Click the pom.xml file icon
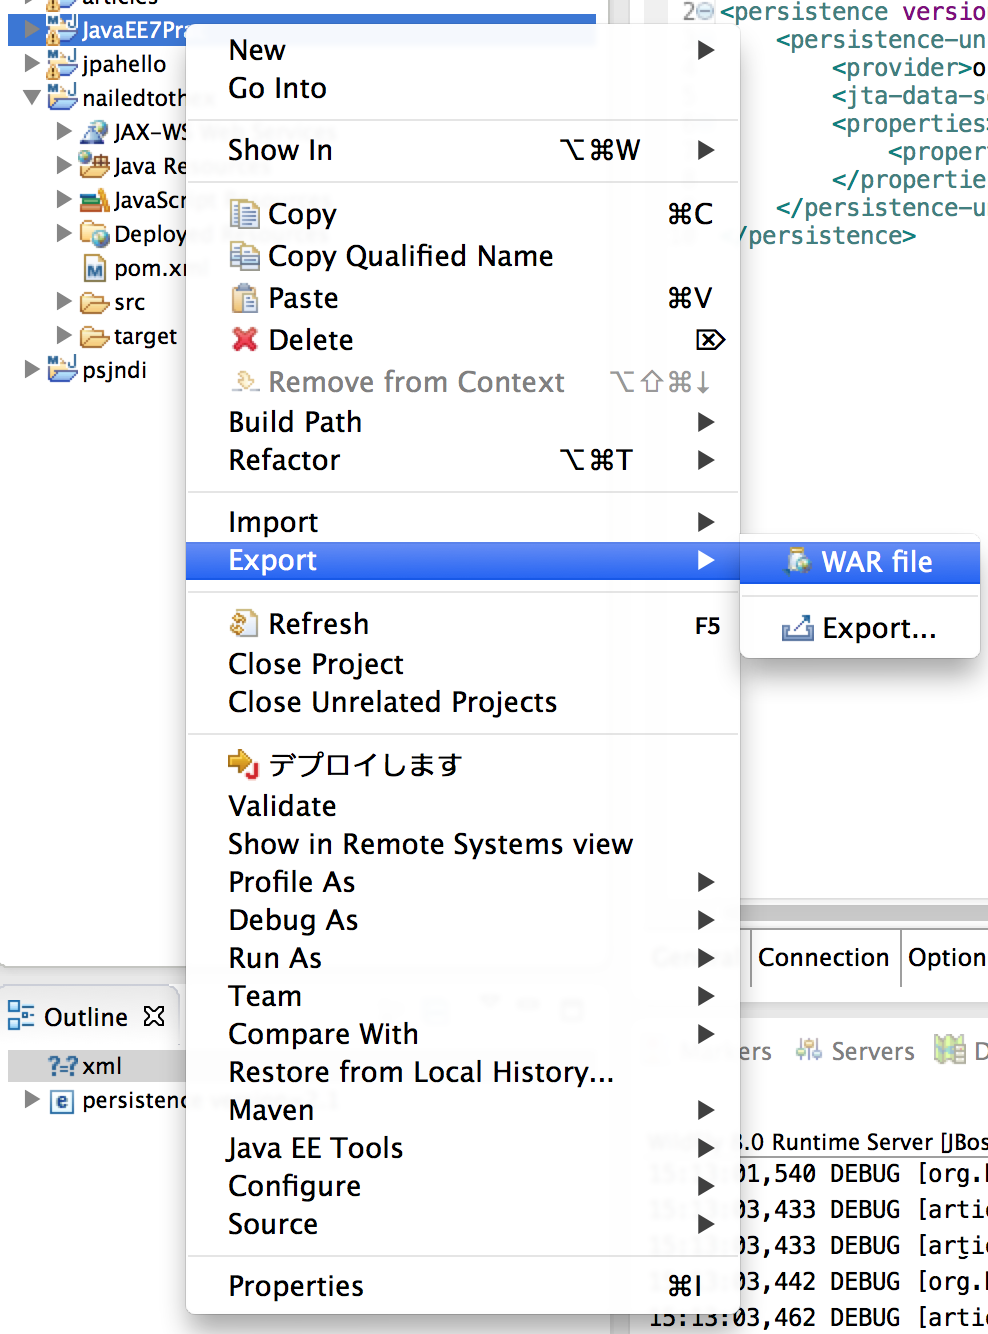Viewport: 988px width, 1334px height. (x=94, y=269)
